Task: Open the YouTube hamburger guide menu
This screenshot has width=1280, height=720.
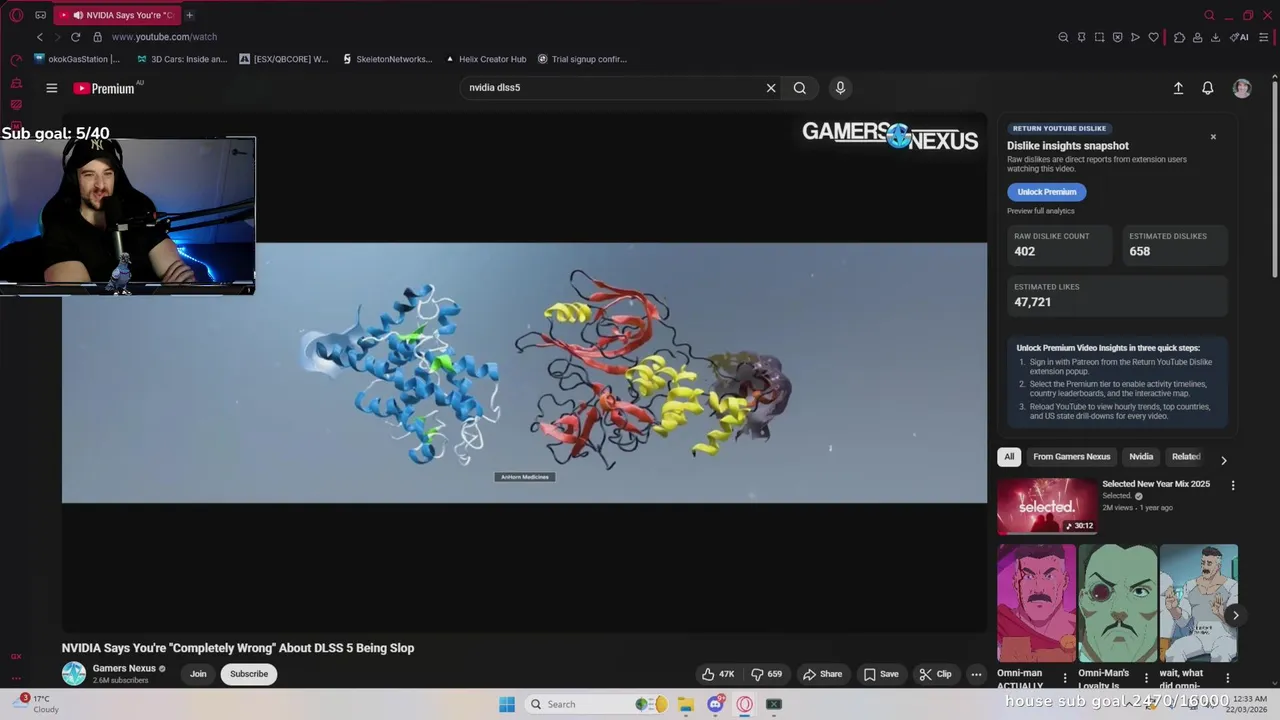Action: pyautogui.click(x=51, y=88)
